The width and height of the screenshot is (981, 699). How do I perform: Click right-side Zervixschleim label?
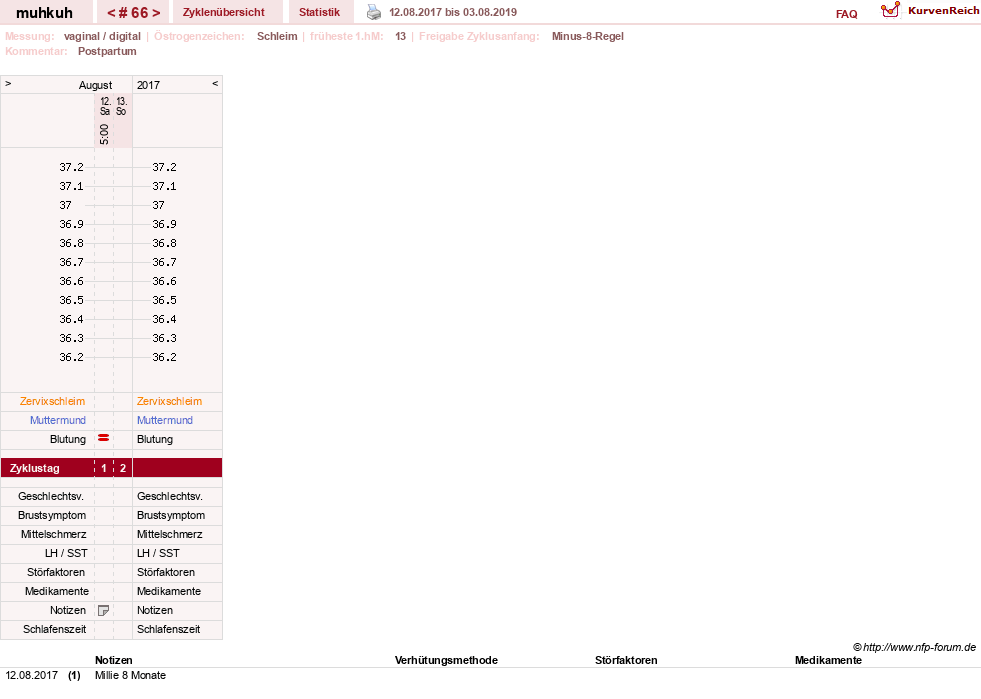point(170,401)
